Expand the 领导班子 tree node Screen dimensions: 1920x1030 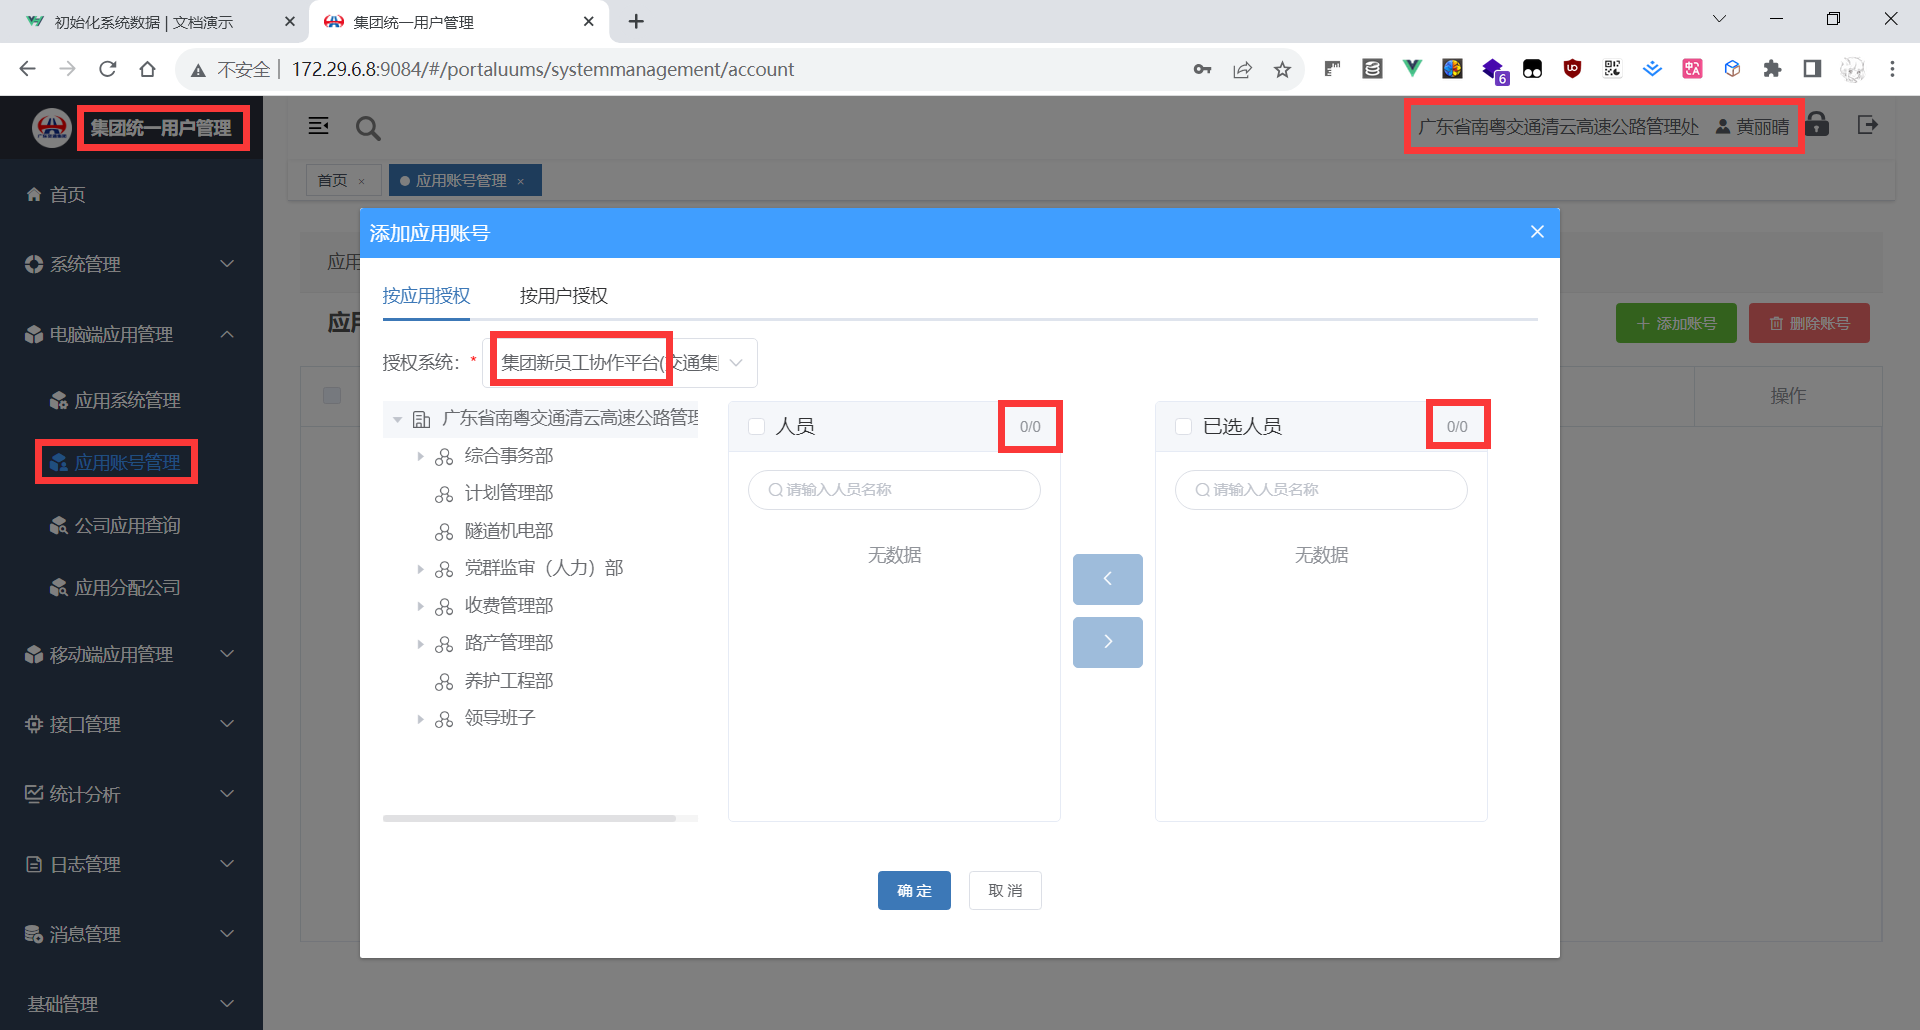pyautogui.click(x=420, y=719)
